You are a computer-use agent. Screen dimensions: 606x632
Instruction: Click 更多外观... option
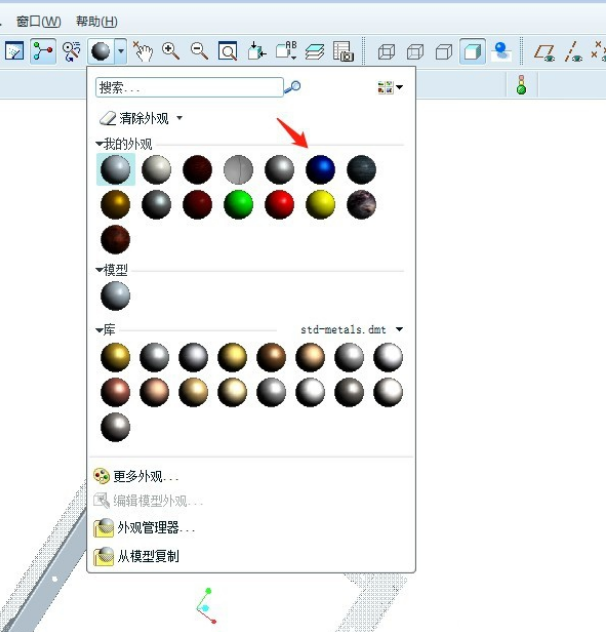(x=146, y=476)
